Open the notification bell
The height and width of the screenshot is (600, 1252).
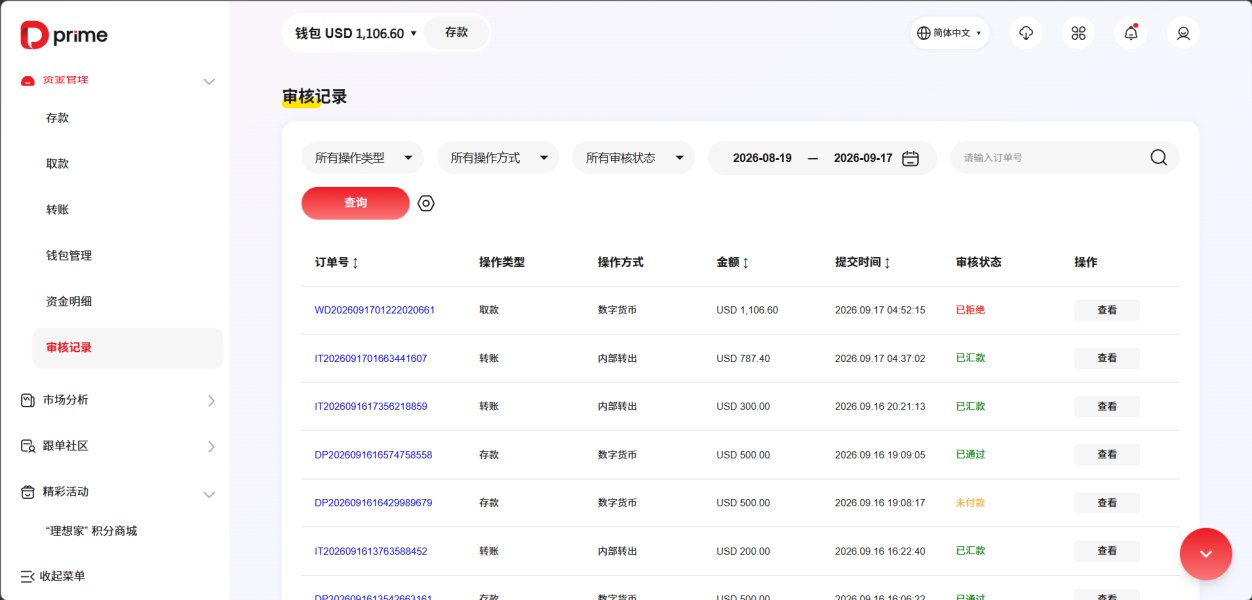pos(1131,33)
